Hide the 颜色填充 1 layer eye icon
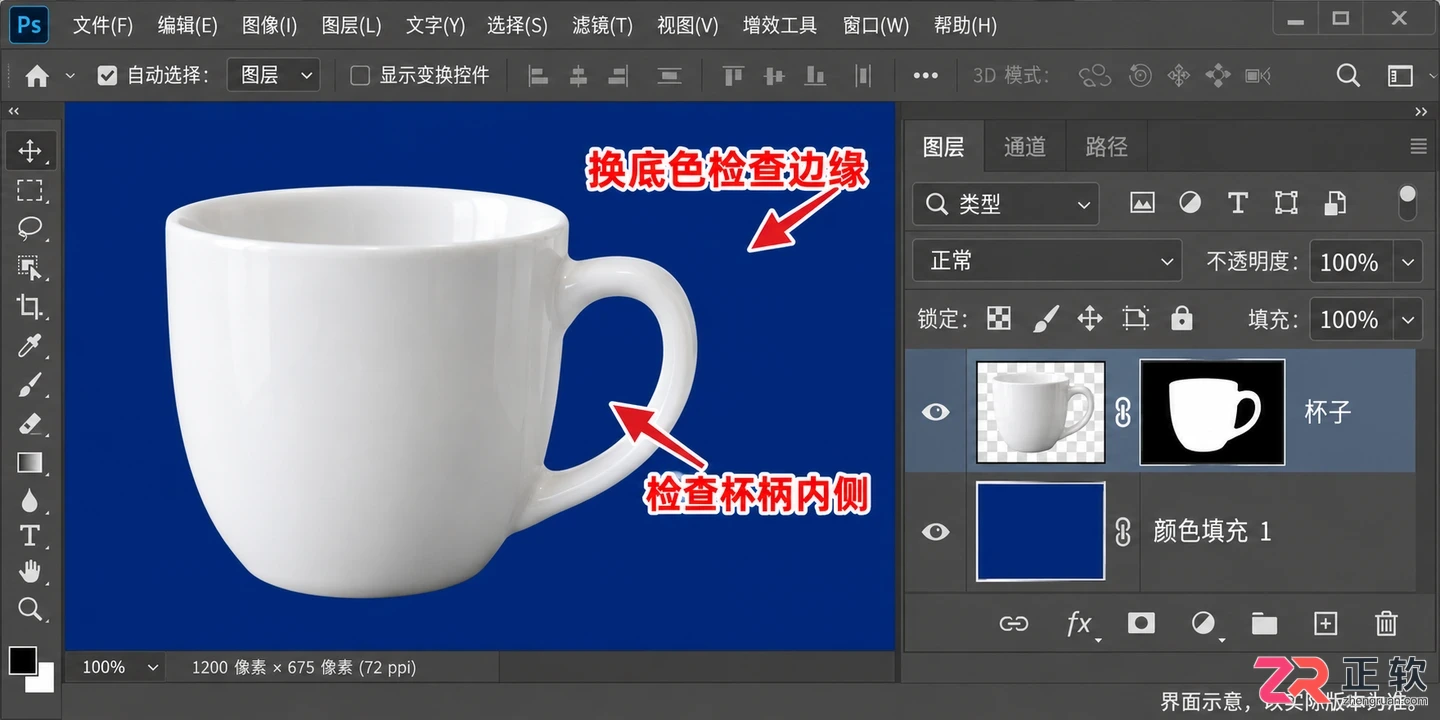This screenshot has height=720, width=1440. pos(935,531)
